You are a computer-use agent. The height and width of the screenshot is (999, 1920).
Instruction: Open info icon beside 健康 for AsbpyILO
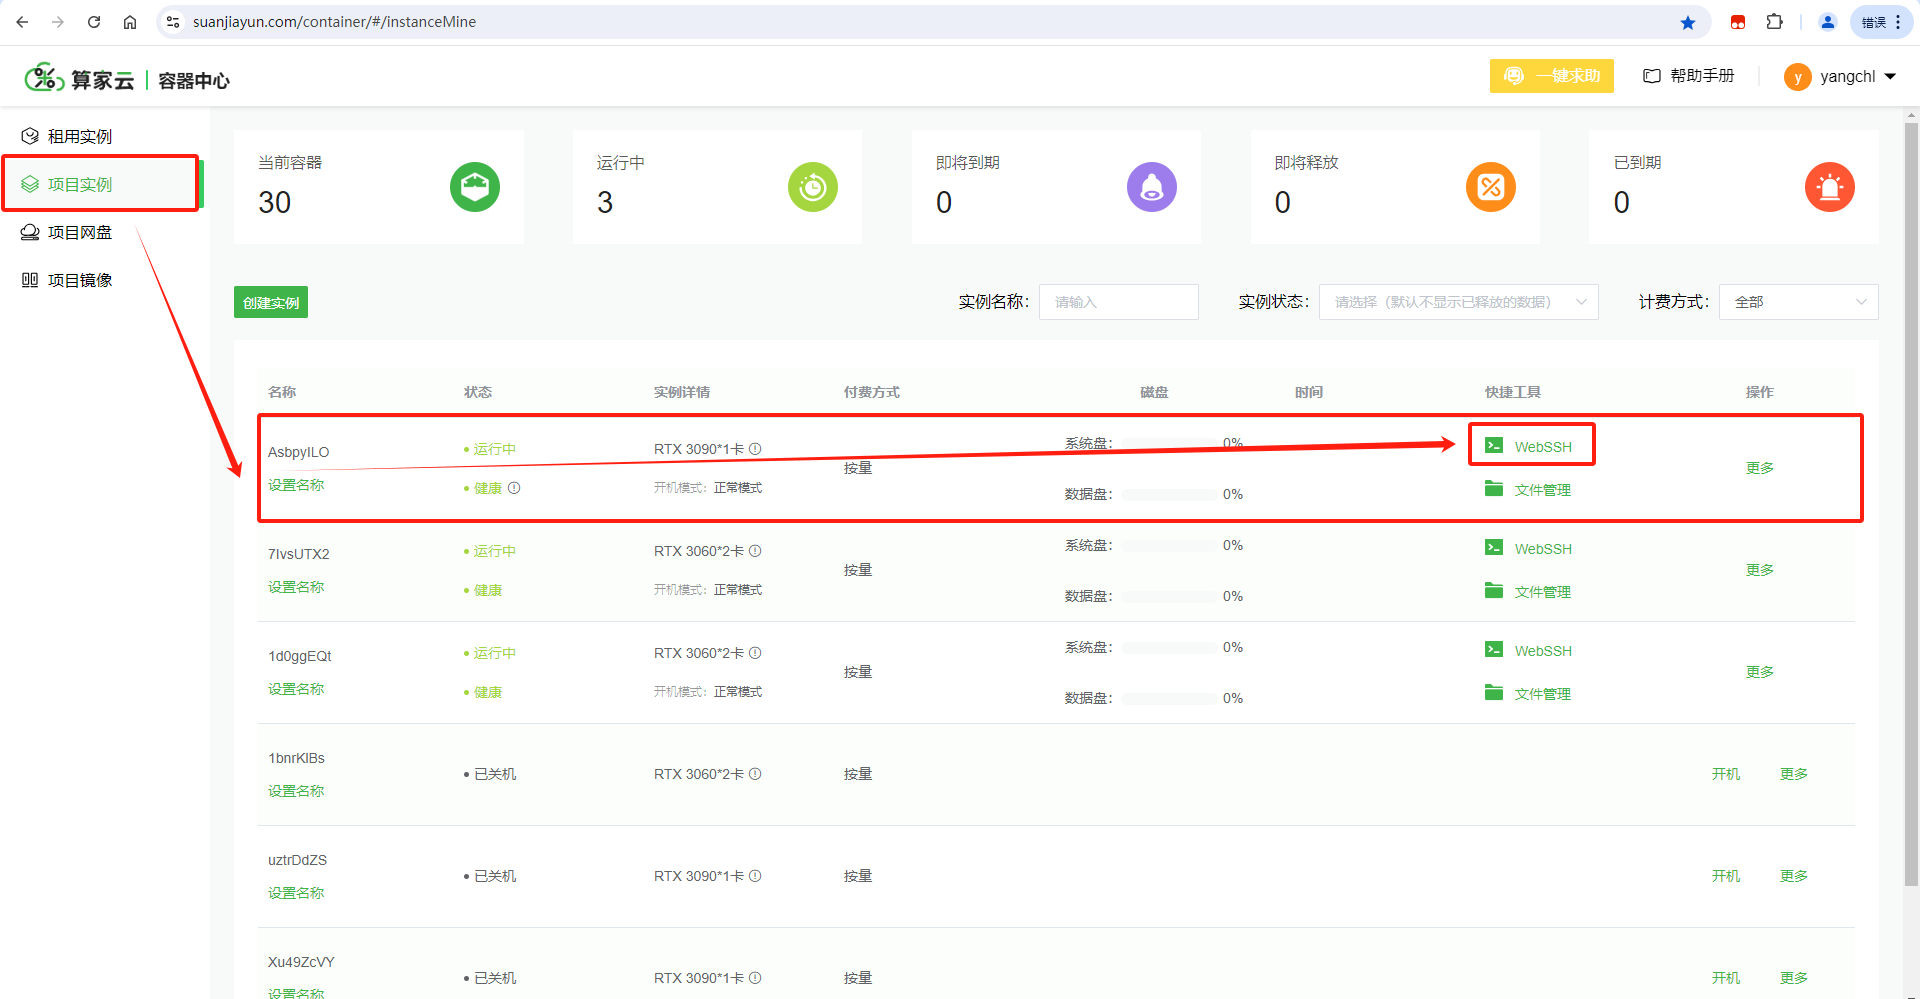point(514,488)
